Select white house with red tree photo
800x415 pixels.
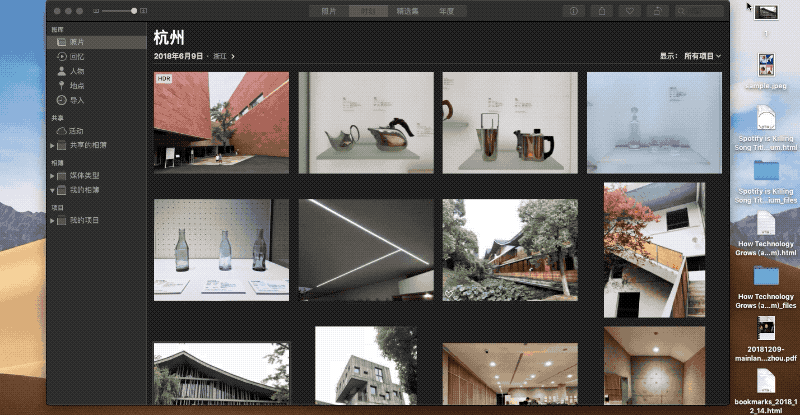point(654,250)
